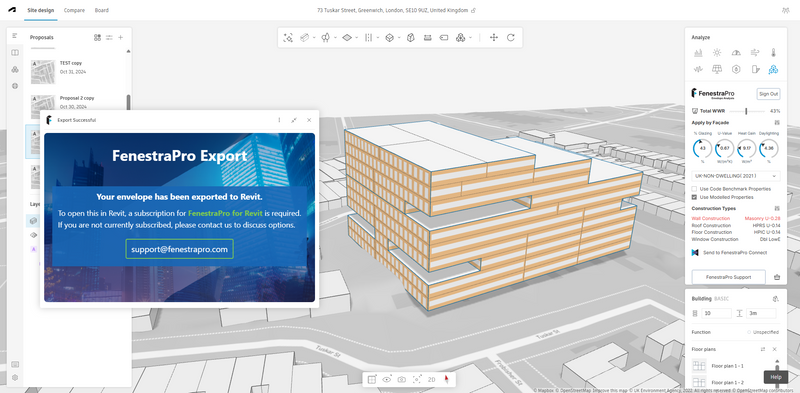The width and height of the screenshot is (800, 393).
Task: Open Export Successful dialog options menu
Action: tap(279, 120)
